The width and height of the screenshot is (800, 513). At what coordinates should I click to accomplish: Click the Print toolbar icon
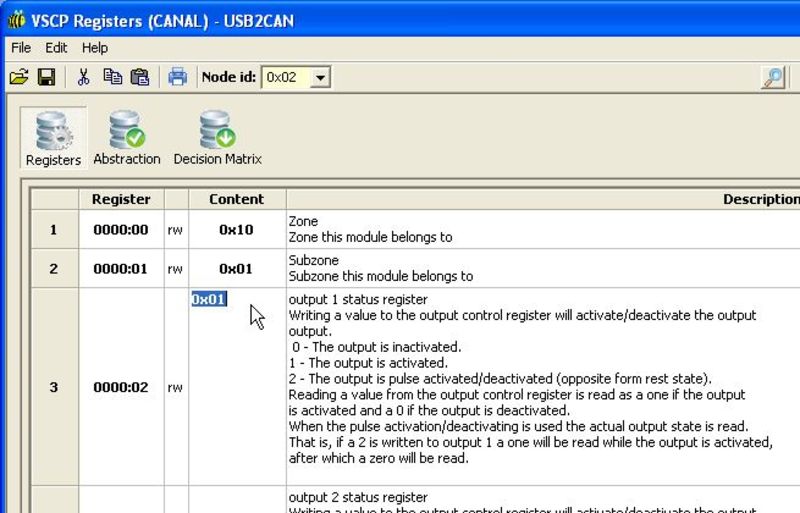pyautogui.click(x=177, y=77)
